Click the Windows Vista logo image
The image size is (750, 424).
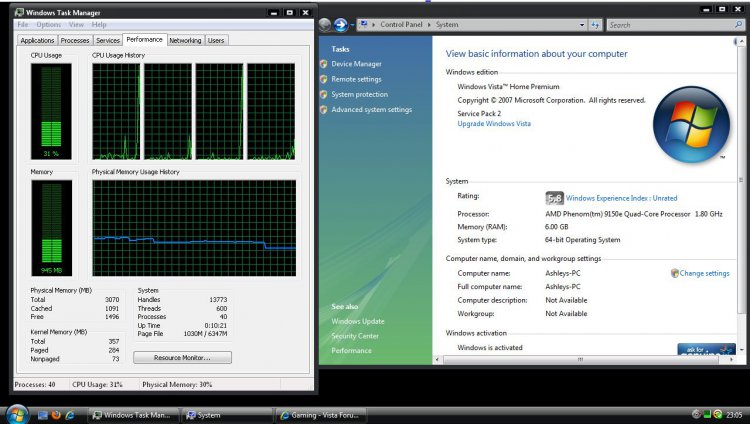point(691,124)
